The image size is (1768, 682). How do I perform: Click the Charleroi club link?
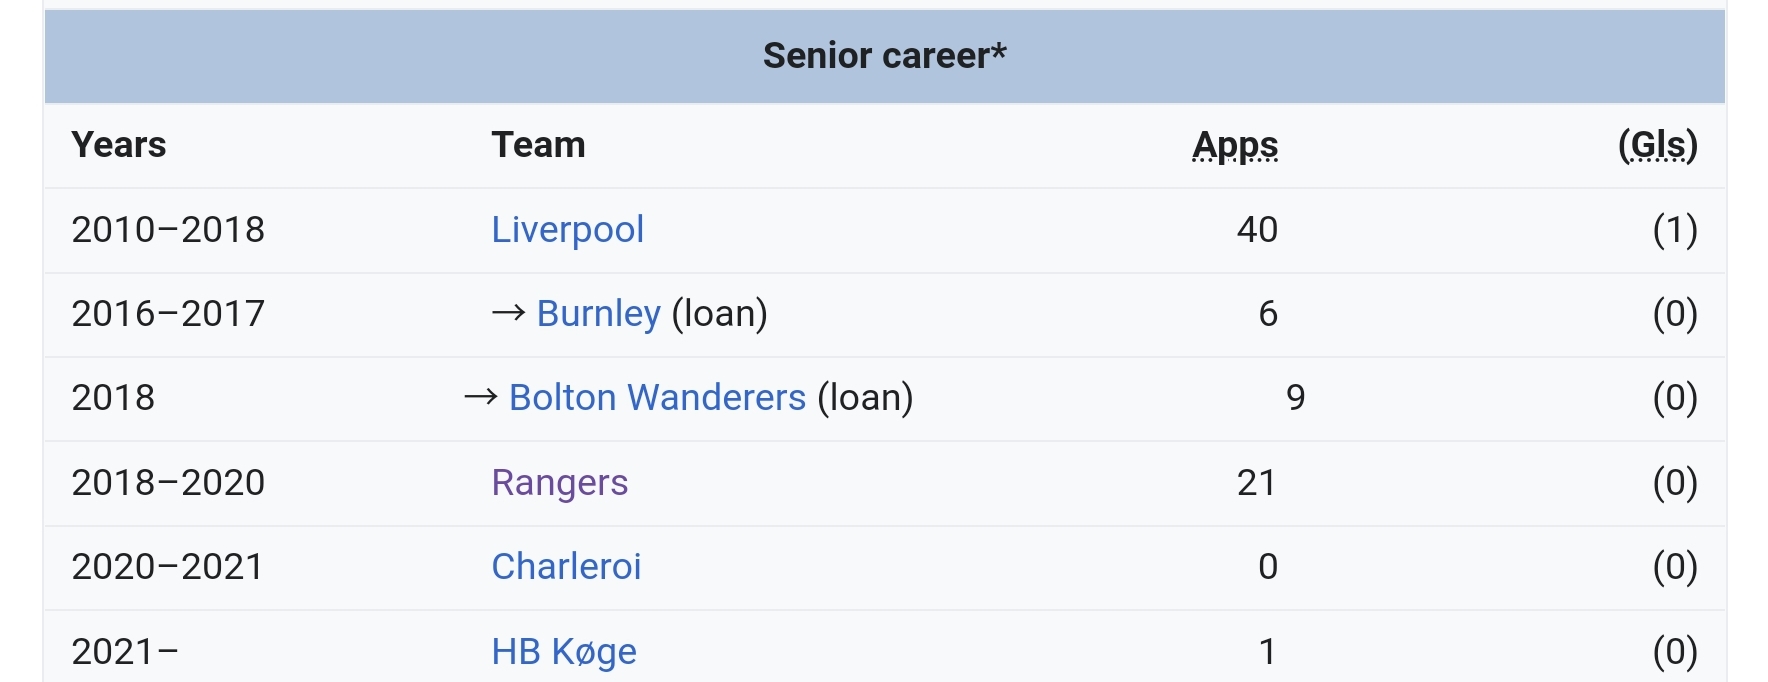pyautogui.click(x=566, y=567)
